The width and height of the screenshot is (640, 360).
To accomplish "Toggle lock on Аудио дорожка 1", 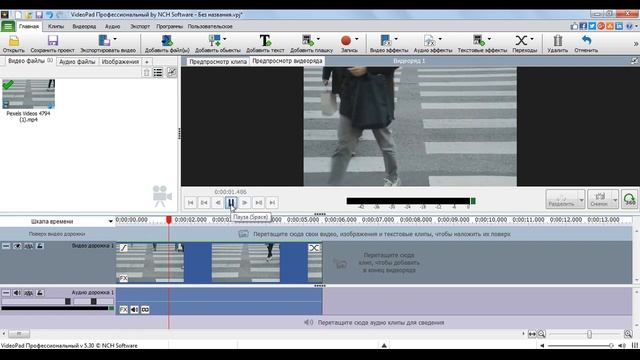I will pyautogui.click(x=40, y=293).
